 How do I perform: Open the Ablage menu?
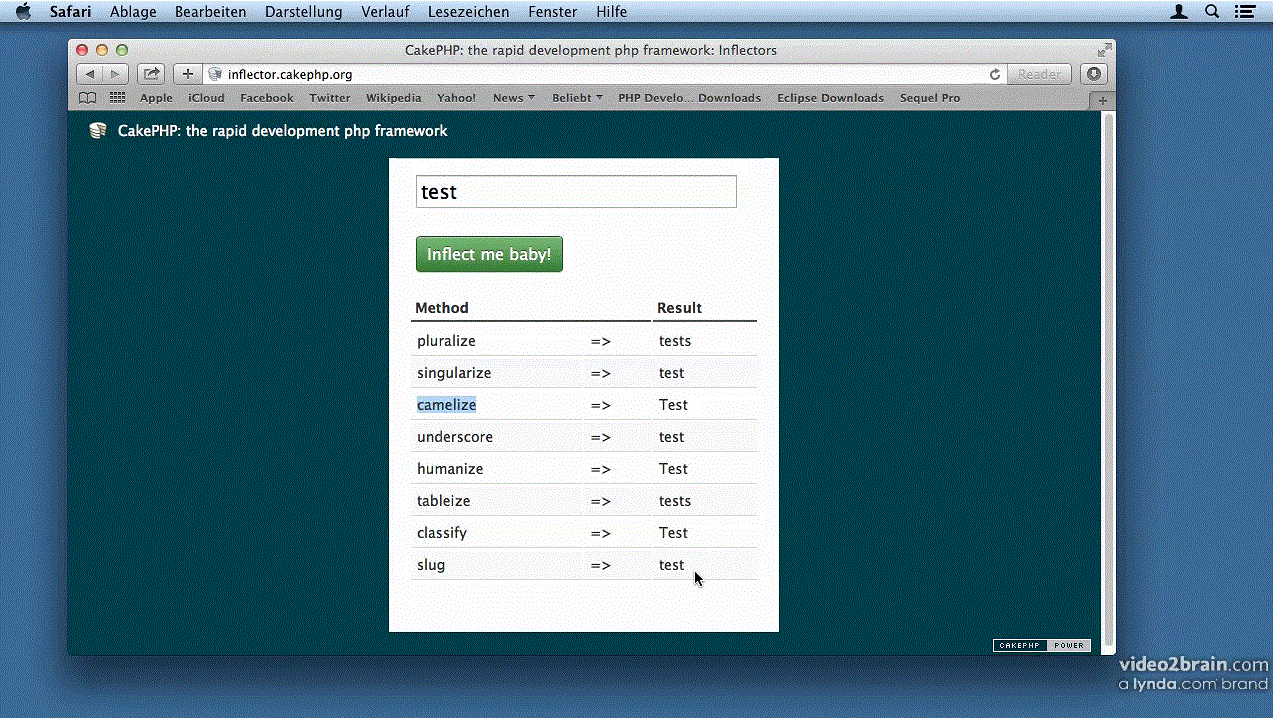point(133,12)
